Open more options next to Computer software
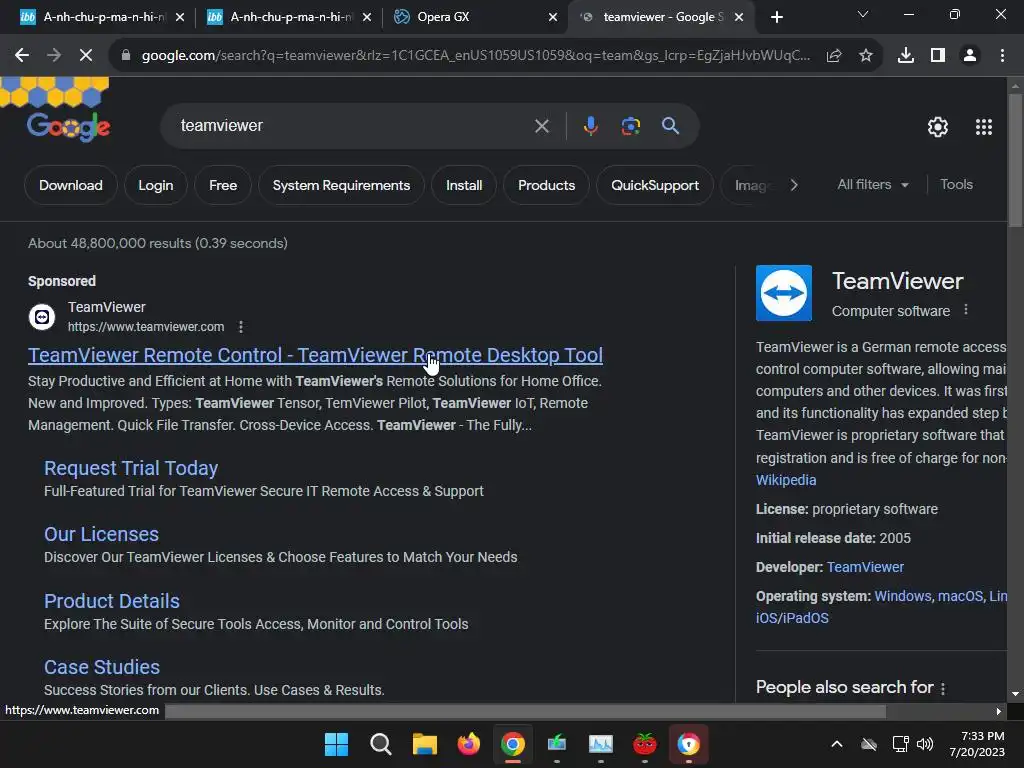This screenshot has width=1024, height=768. (x=966, y=310)
